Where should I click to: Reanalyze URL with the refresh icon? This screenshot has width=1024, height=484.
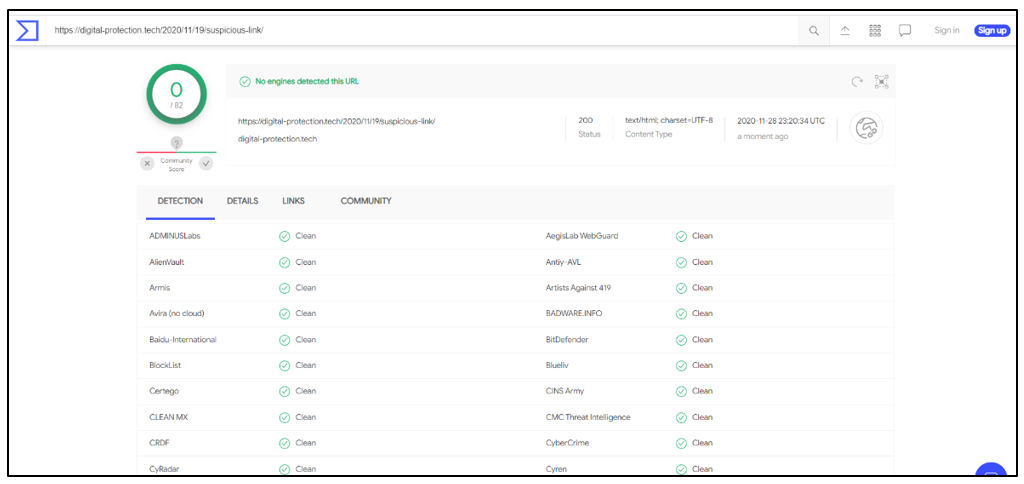tap(856, 81)
